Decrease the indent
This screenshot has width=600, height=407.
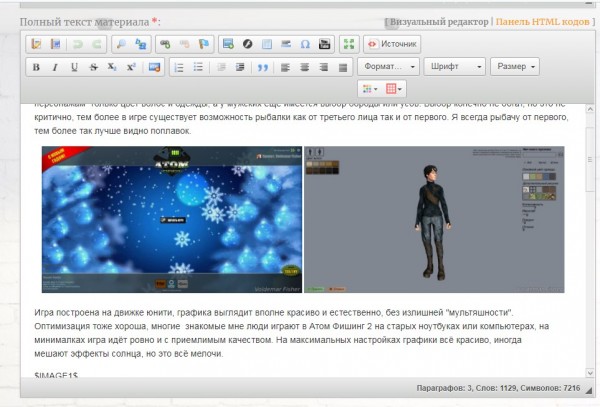click(x=221, y=67)
